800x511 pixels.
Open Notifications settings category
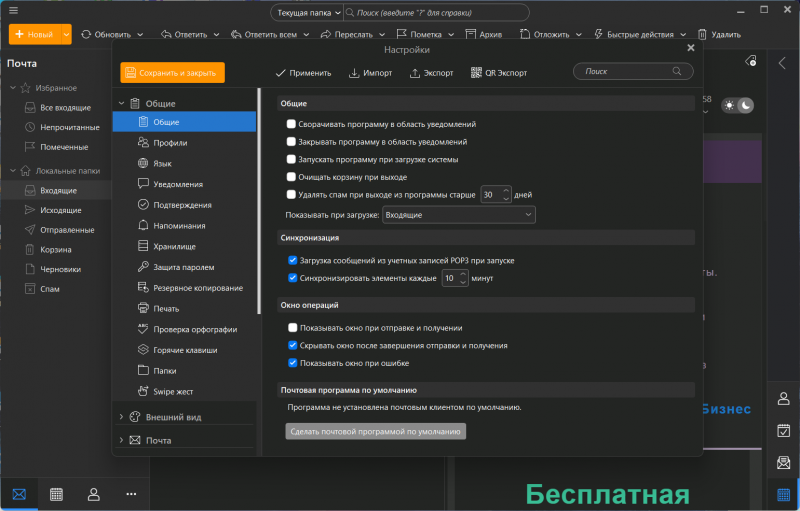184,184
